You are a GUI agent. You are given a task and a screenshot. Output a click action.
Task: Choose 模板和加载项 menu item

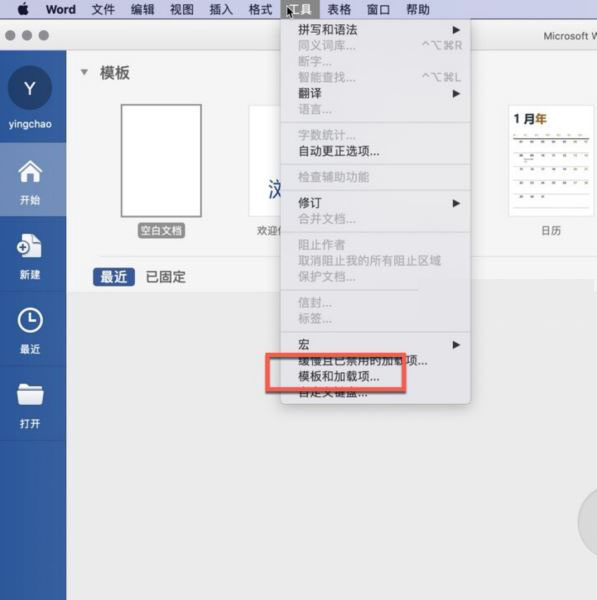pos(375,377)
